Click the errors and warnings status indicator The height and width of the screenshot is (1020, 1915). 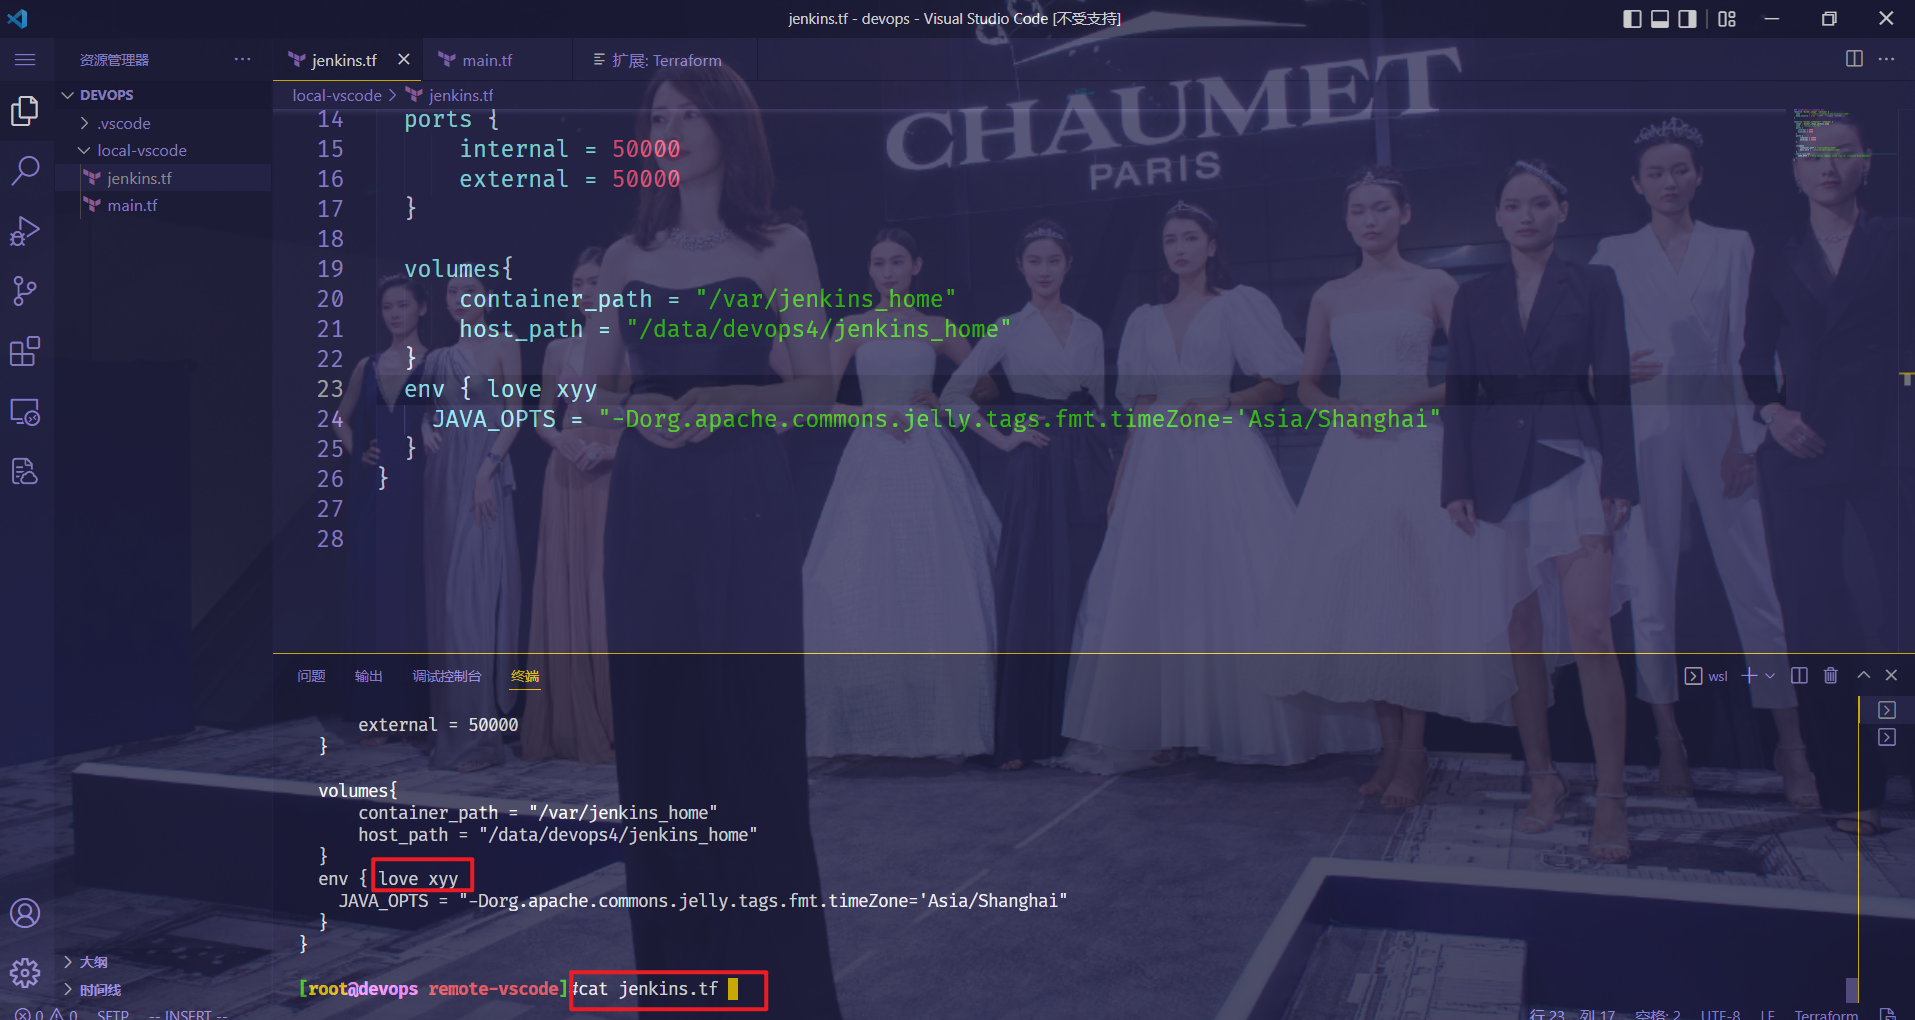46,1014
